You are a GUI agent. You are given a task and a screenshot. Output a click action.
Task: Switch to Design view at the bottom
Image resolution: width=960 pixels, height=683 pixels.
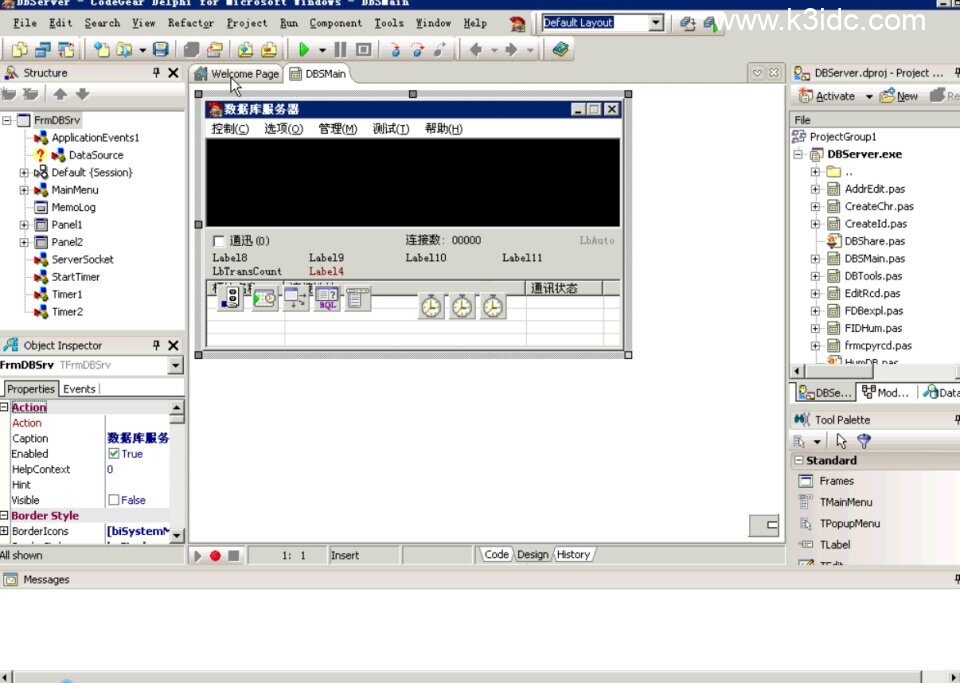[x=533, y=554]
